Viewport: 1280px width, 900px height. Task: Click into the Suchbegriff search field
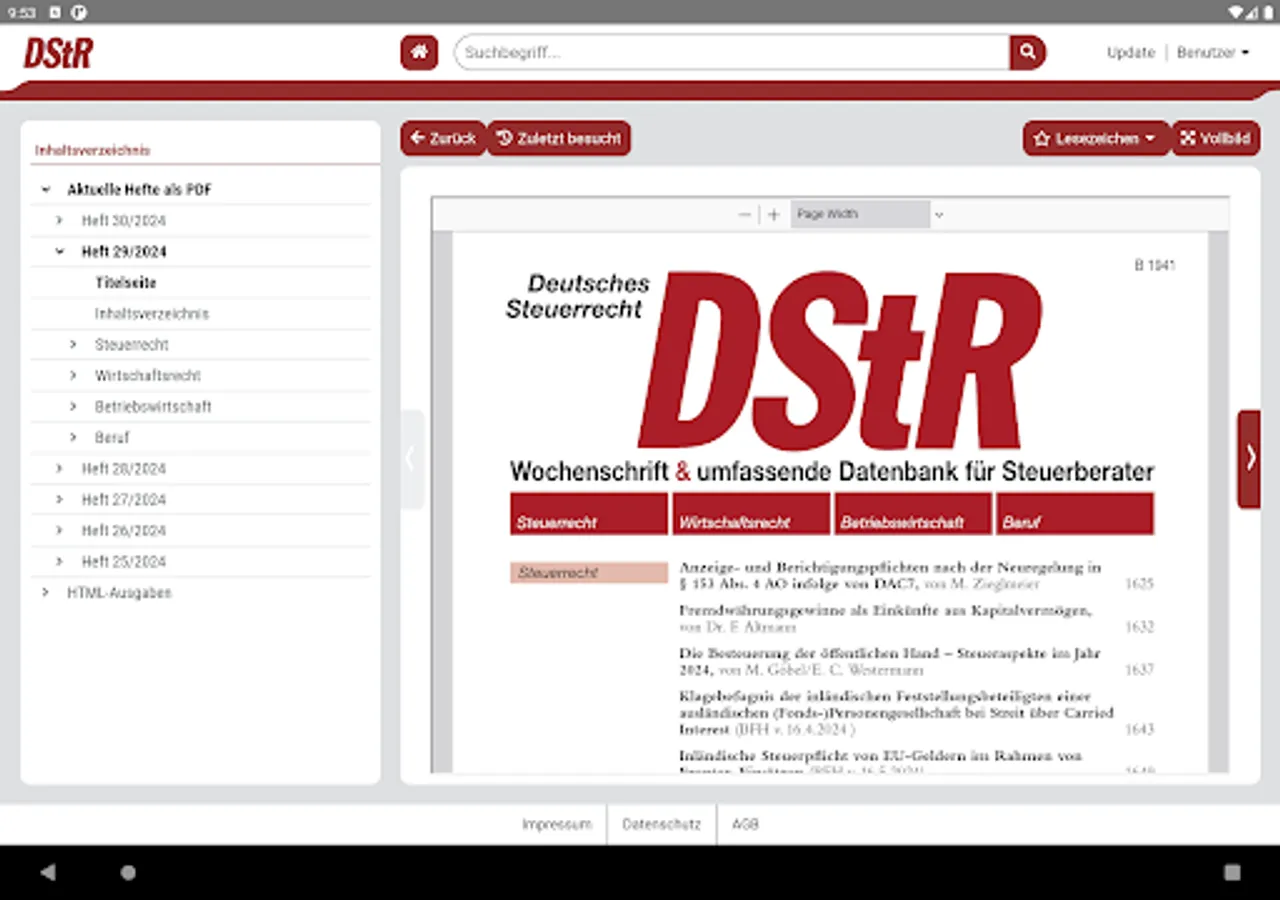point(700,52)
